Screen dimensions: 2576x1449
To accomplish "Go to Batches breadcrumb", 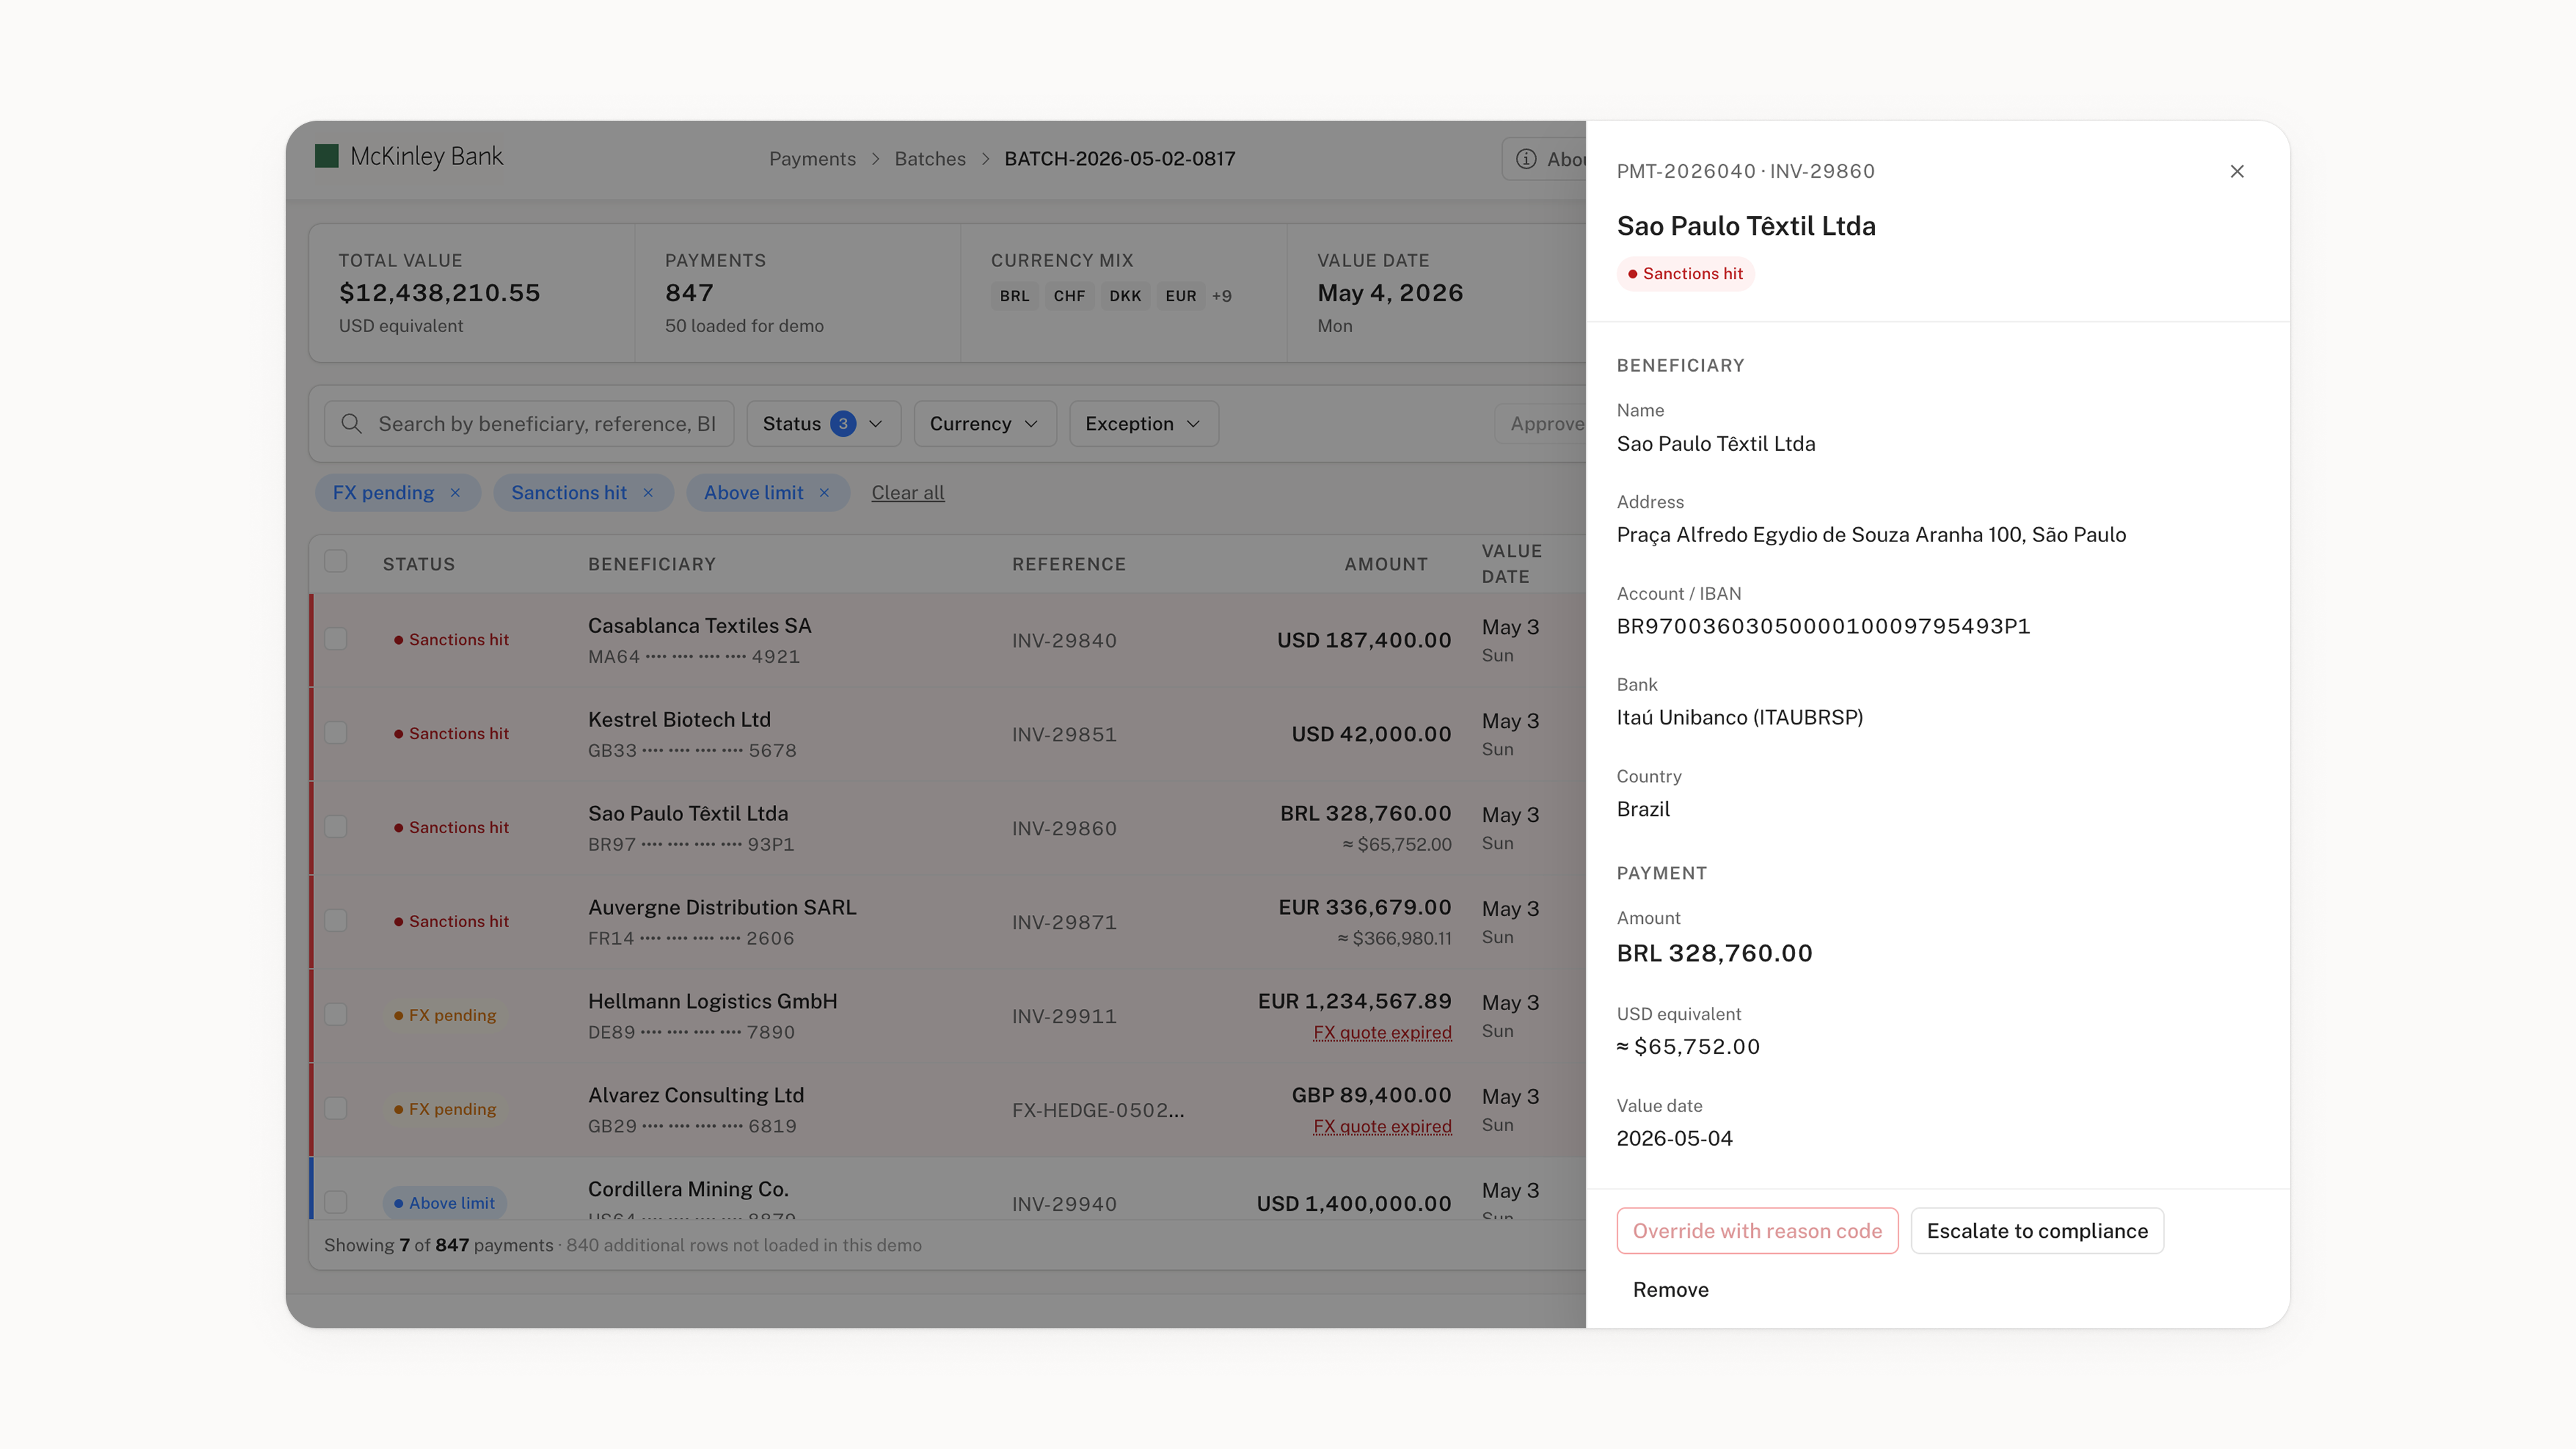I will pos(930,159).
